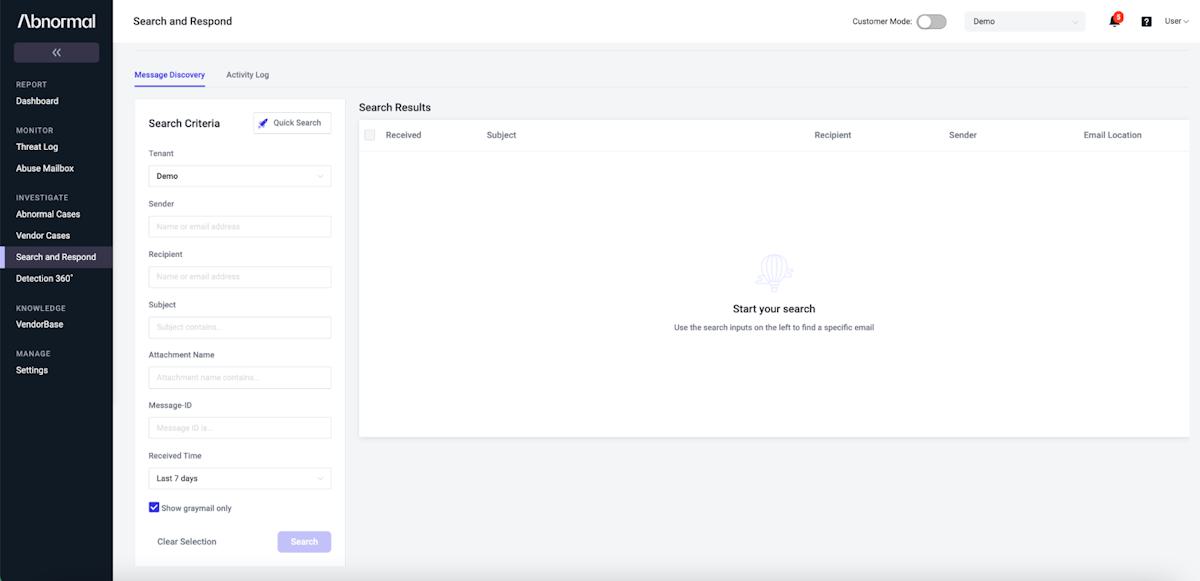Click the Search button
This screenshot has width=1200, height=581.
[304, 541]
